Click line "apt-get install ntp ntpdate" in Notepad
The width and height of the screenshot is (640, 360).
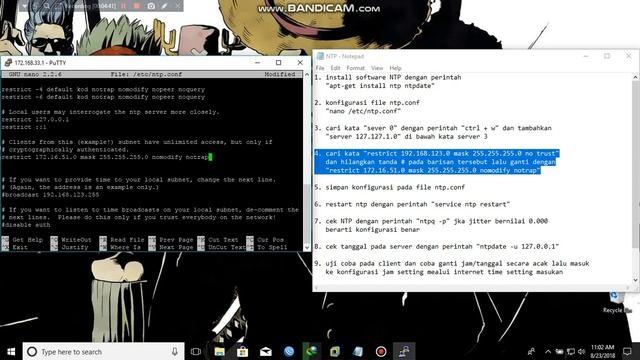click(380, 86)
